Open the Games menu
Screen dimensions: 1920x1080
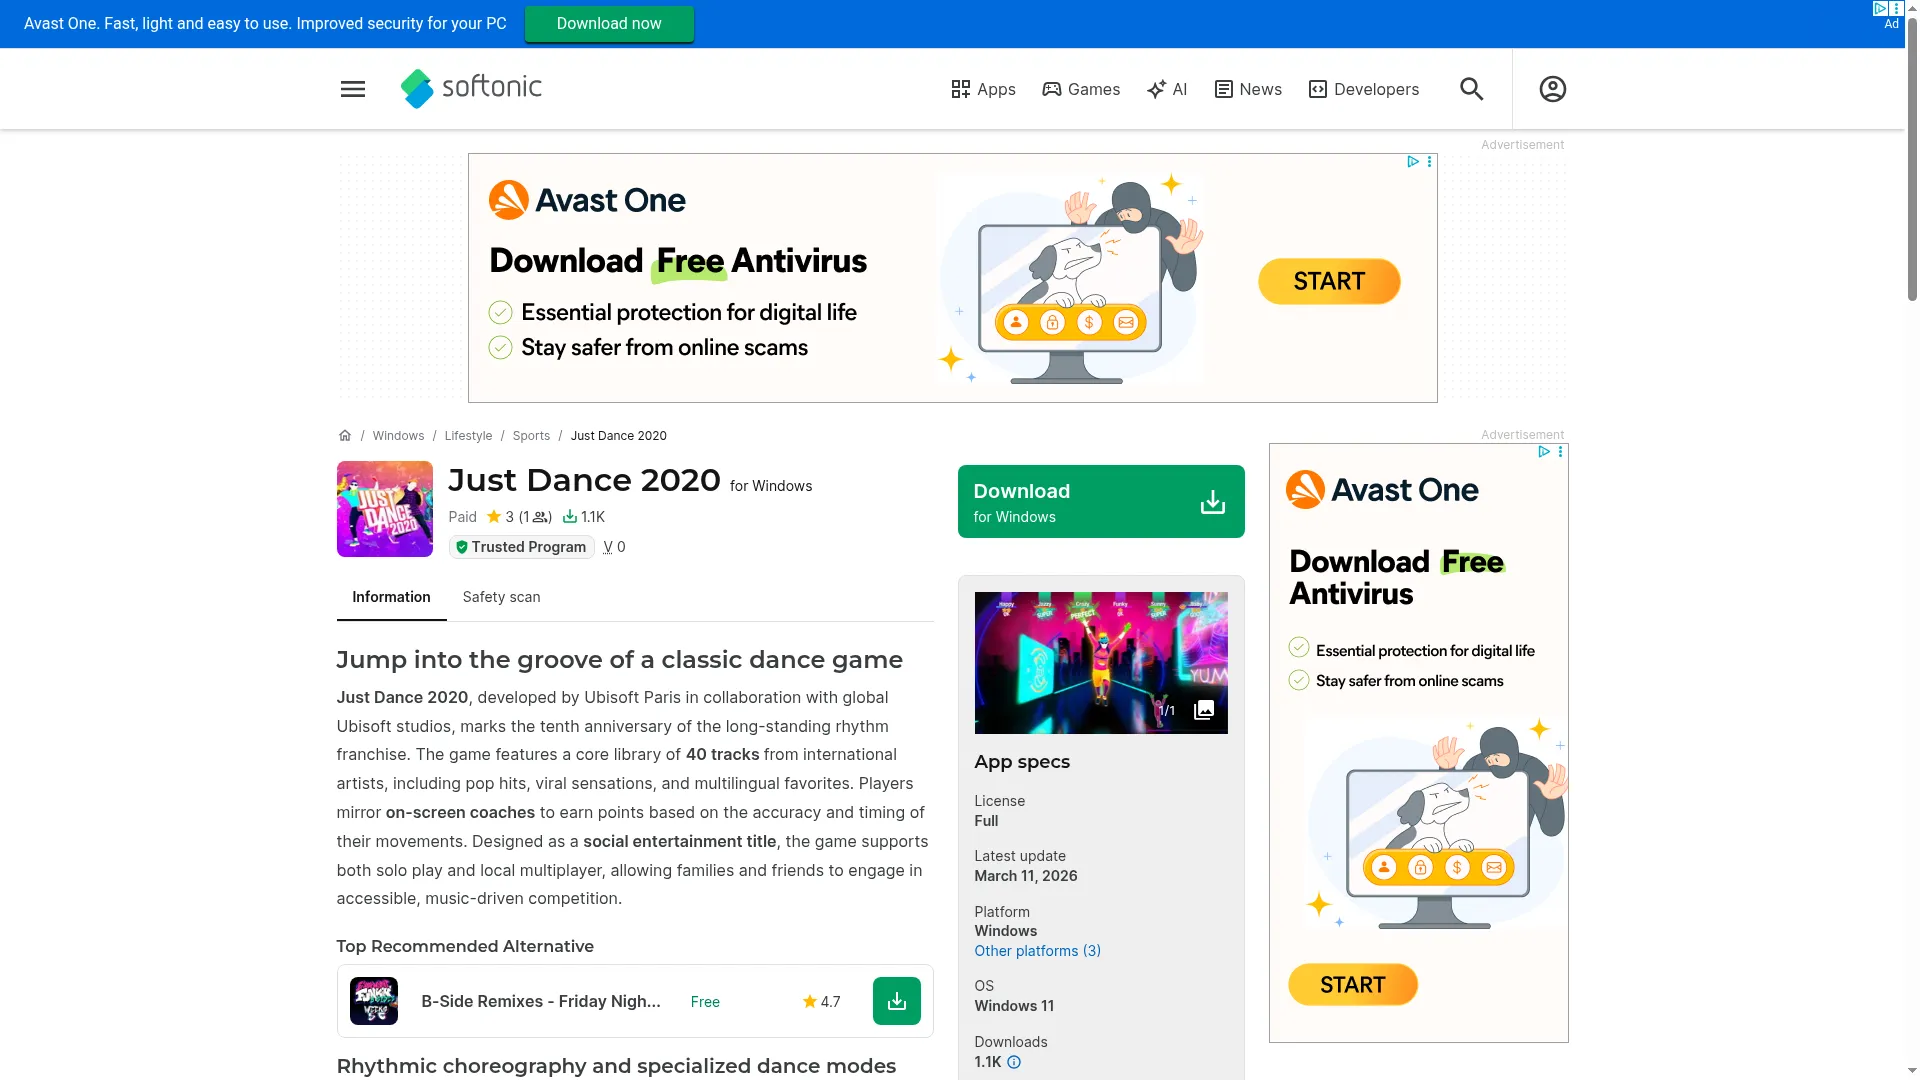pyautogui.click(x=1081, y=89)
